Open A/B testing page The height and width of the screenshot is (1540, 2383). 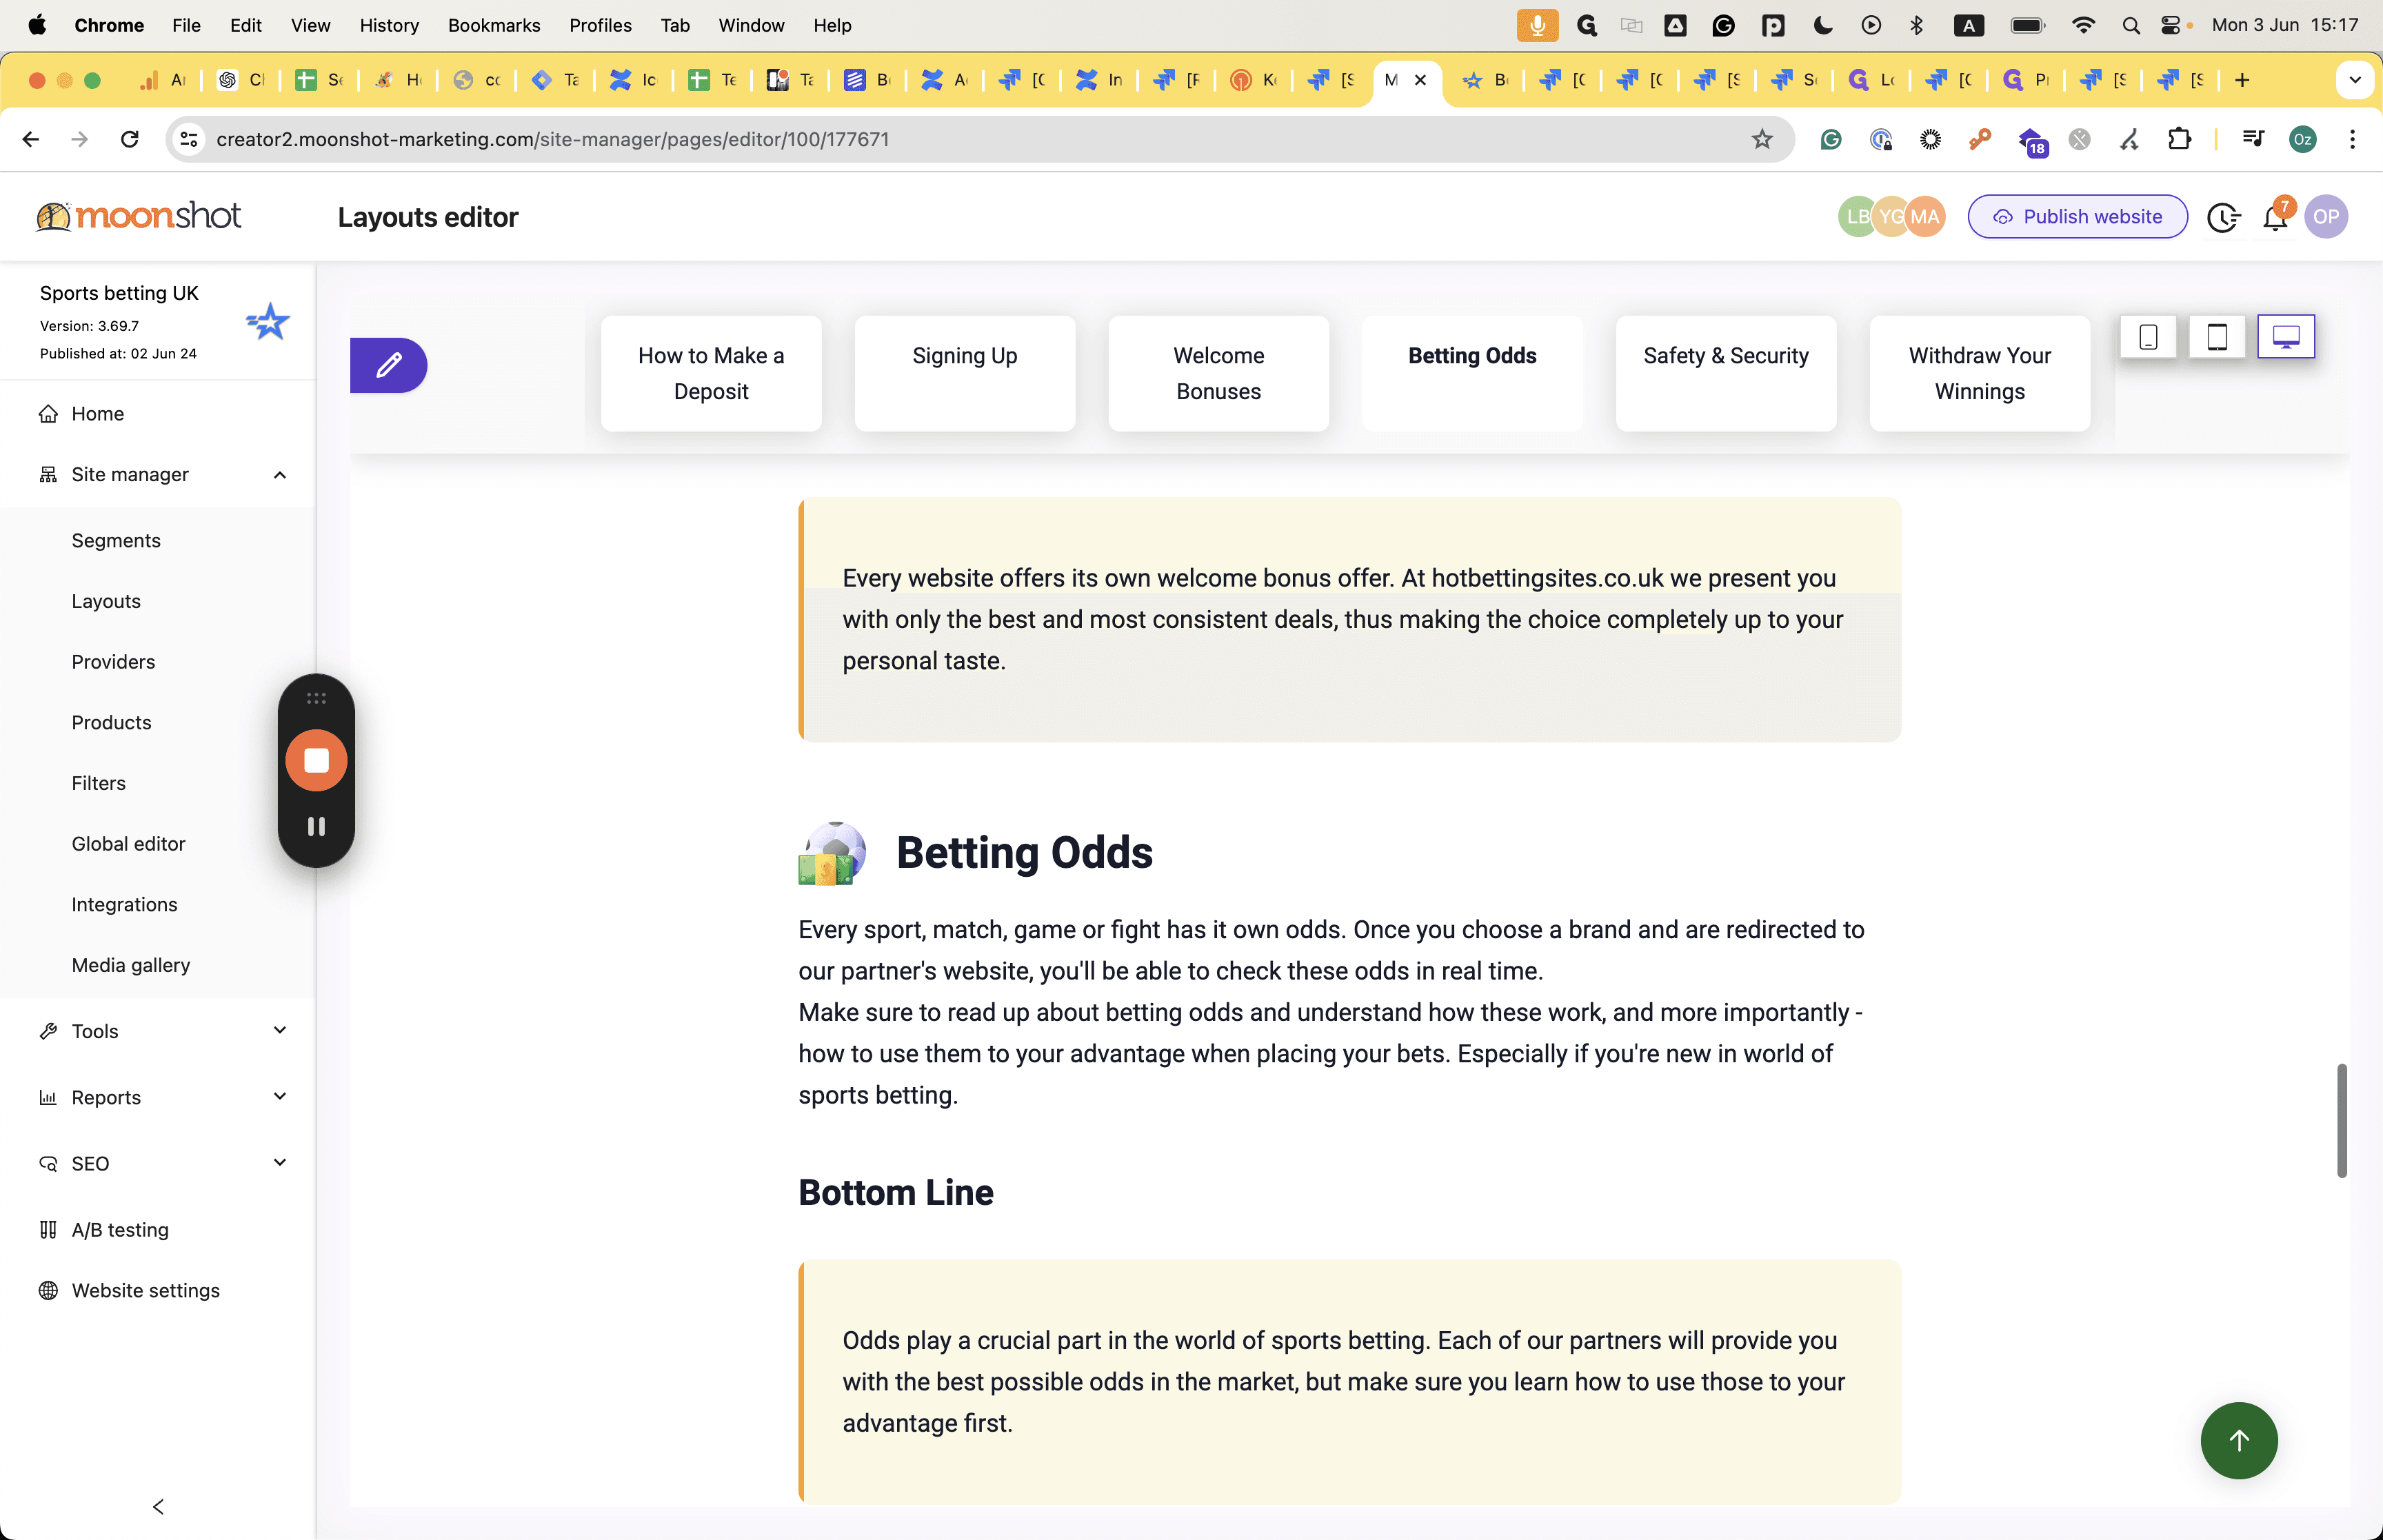[120, 1230]
